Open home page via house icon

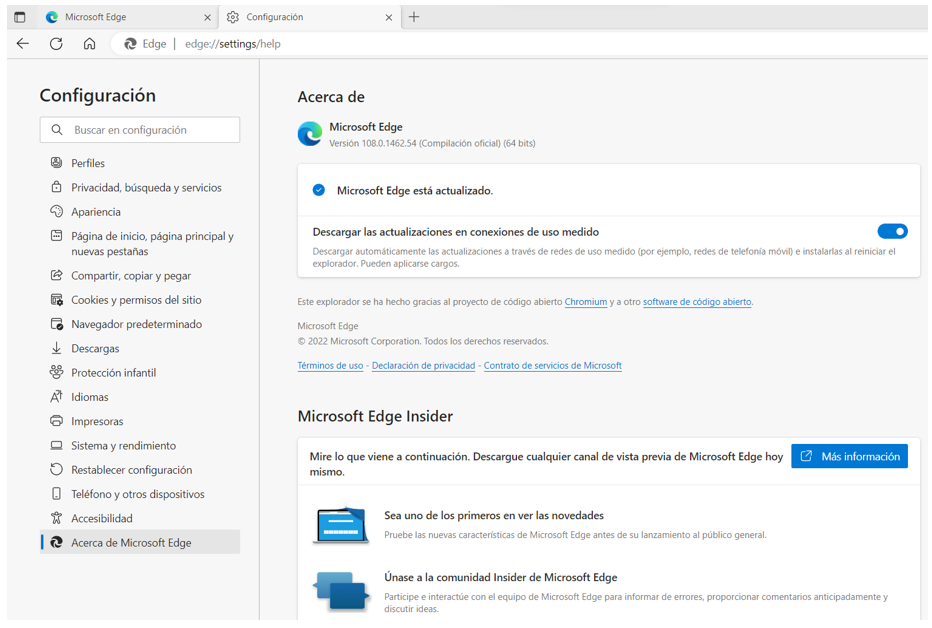tap(89, 43)
